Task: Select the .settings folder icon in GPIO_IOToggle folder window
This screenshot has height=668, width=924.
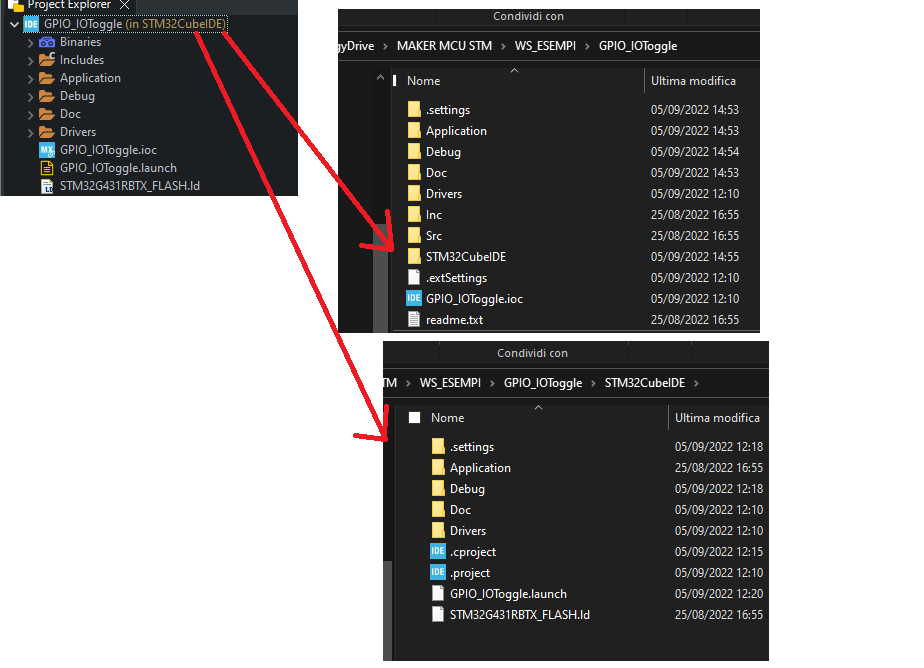Action: 414,110
